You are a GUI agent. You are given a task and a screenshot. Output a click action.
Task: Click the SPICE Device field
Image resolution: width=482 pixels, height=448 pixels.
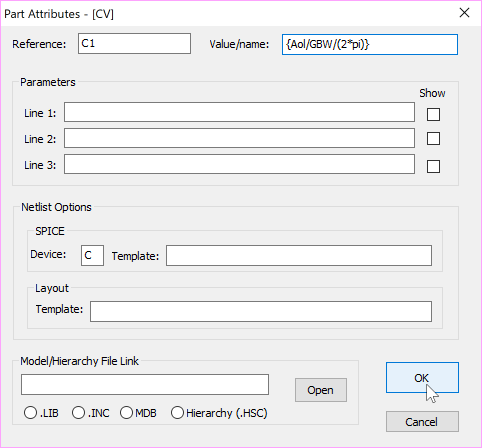coord(92,255)
